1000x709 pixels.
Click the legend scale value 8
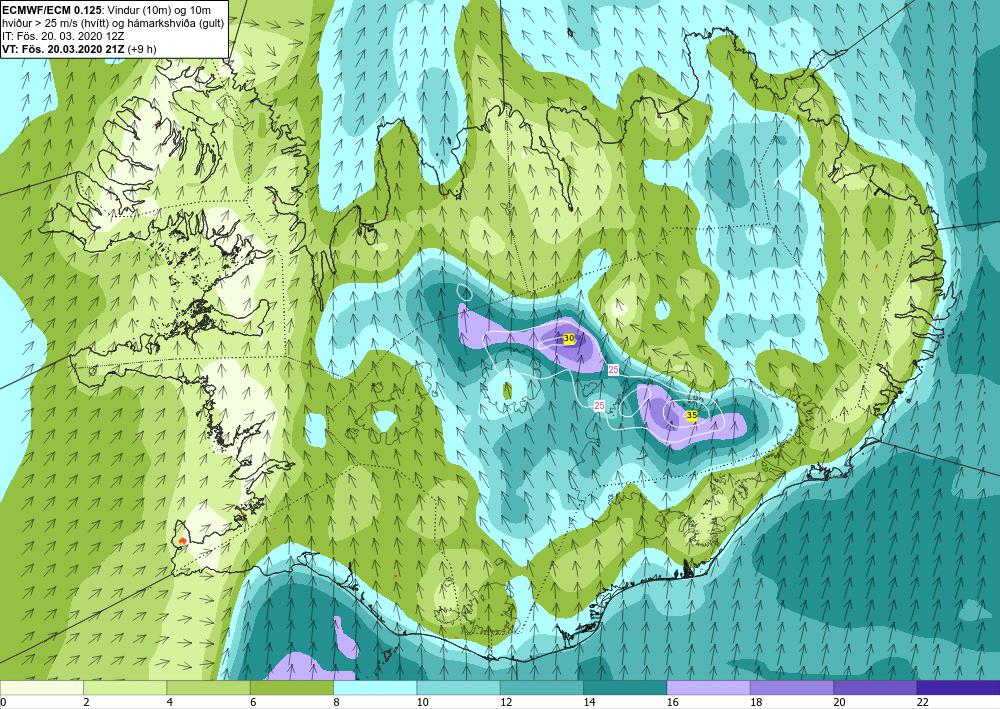(336, 702)
